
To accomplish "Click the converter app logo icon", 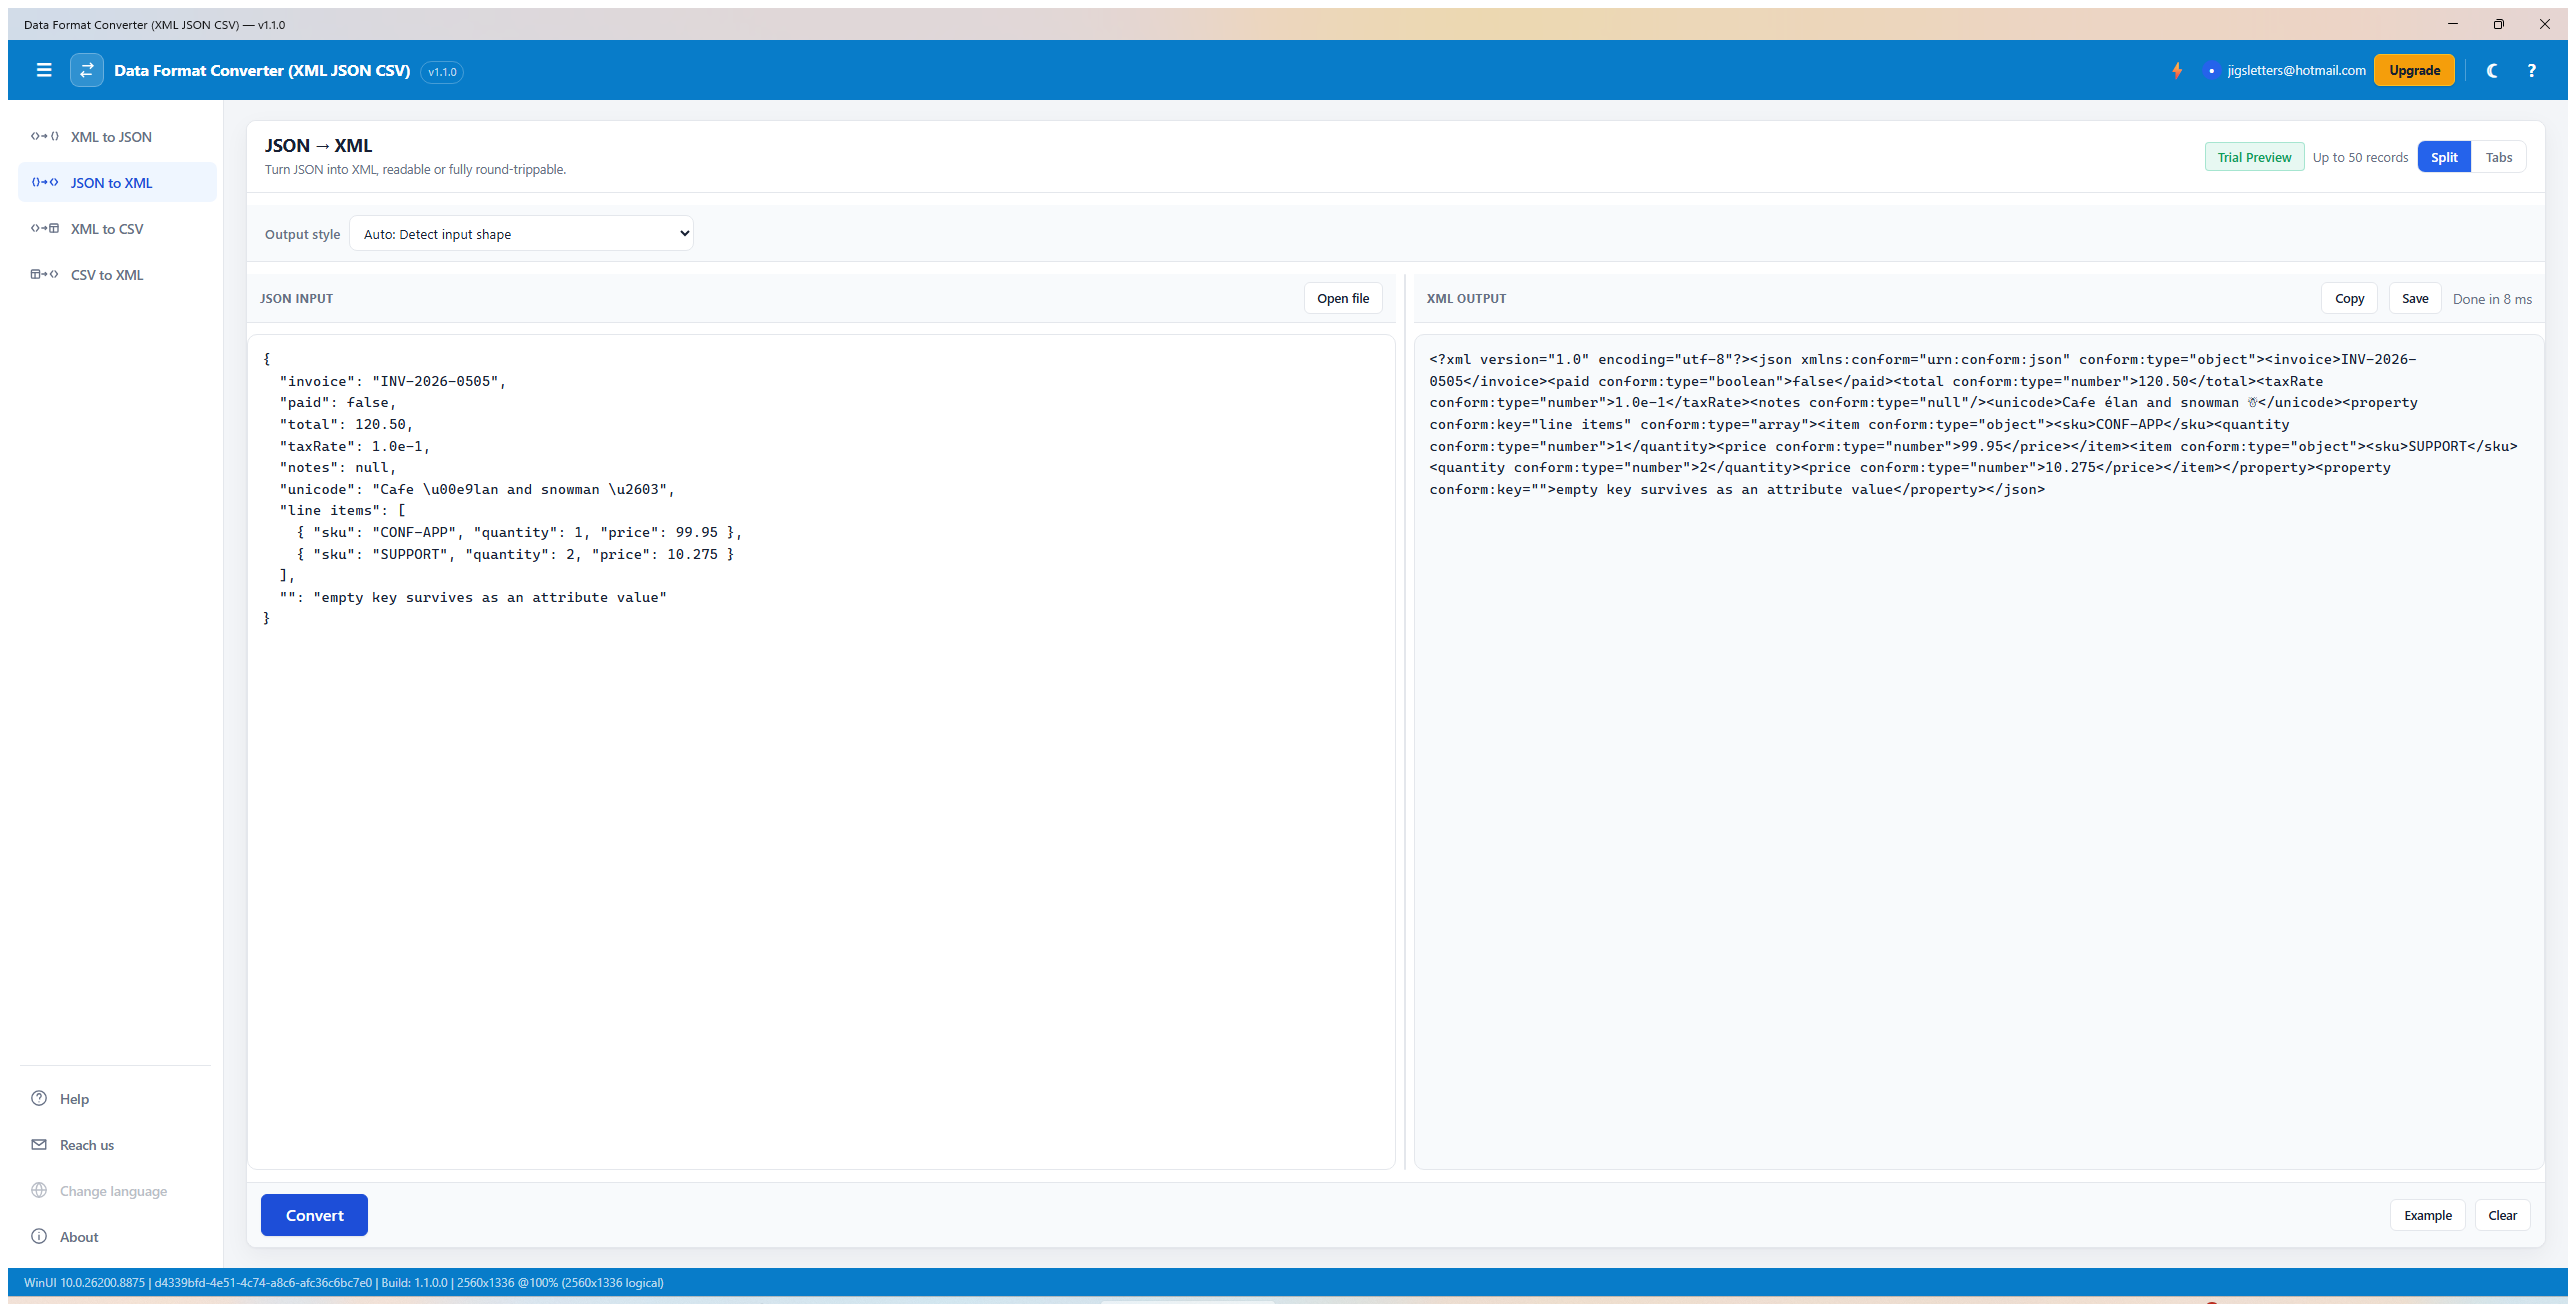I will point(87,70).
